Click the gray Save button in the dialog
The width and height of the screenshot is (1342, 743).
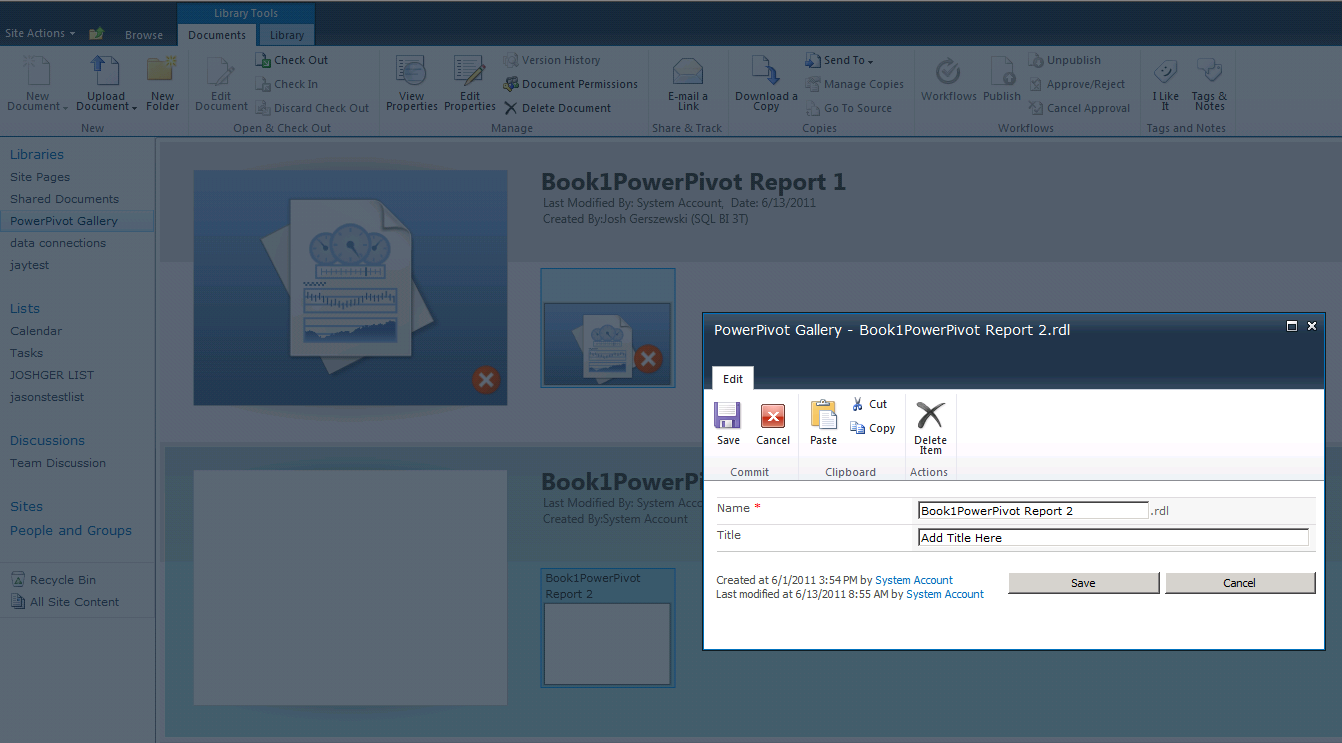coord(1083,583)
